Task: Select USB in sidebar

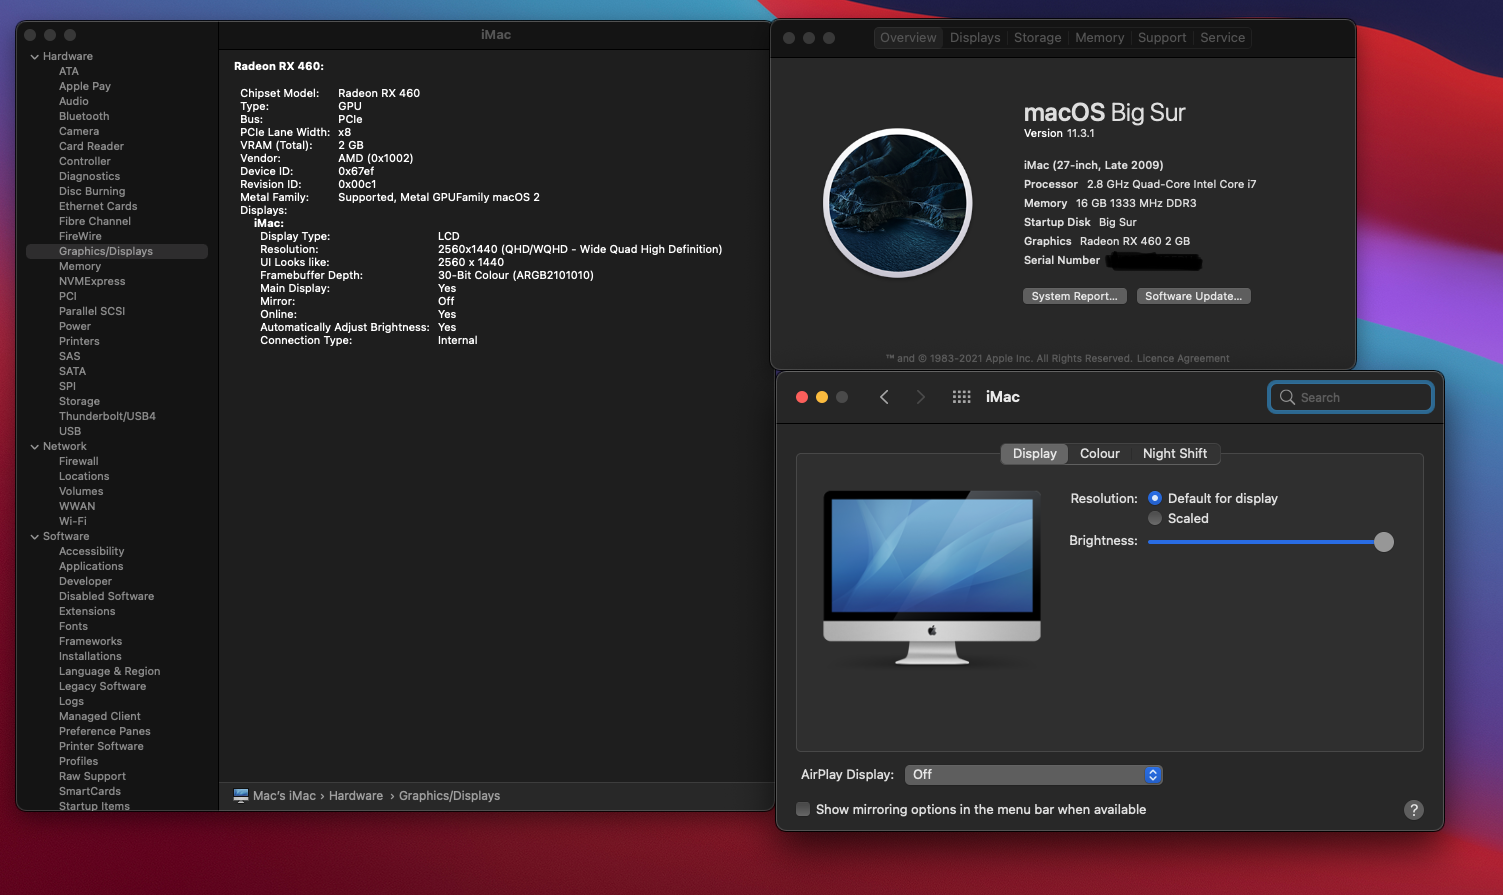Action: point(70,432)
